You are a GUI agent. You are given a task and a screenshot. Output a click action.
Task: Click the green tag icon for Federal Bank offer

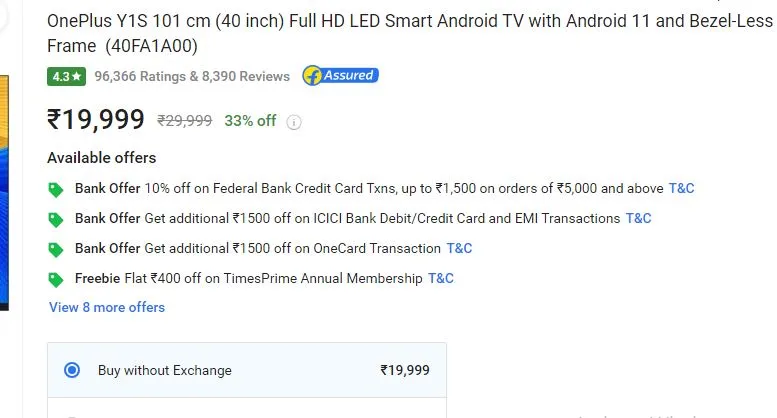[56, 190]
